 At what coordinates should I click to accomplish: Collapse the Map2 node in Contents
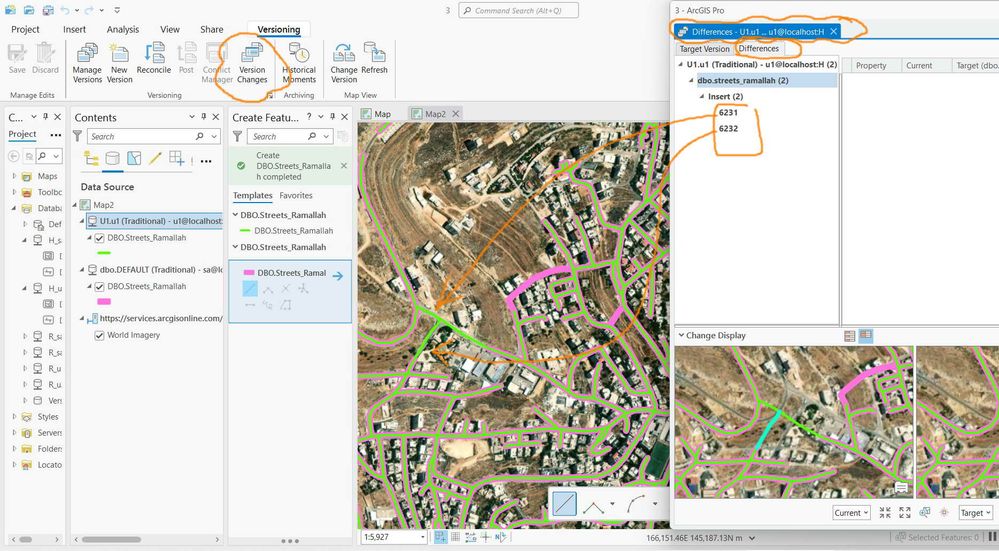[x=75, y=204]
